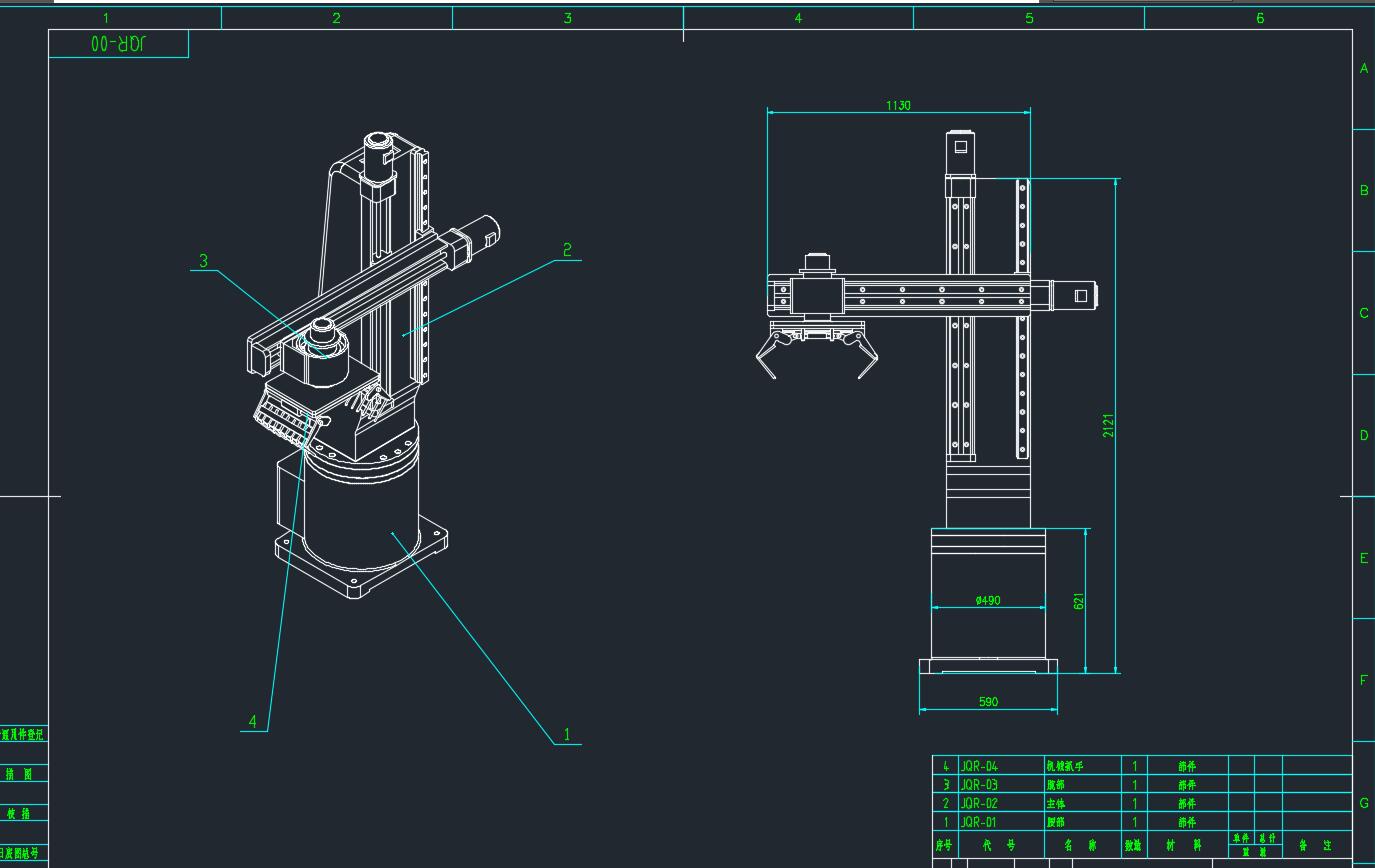Select the JQR-02 part code cell

pos(979,803)
